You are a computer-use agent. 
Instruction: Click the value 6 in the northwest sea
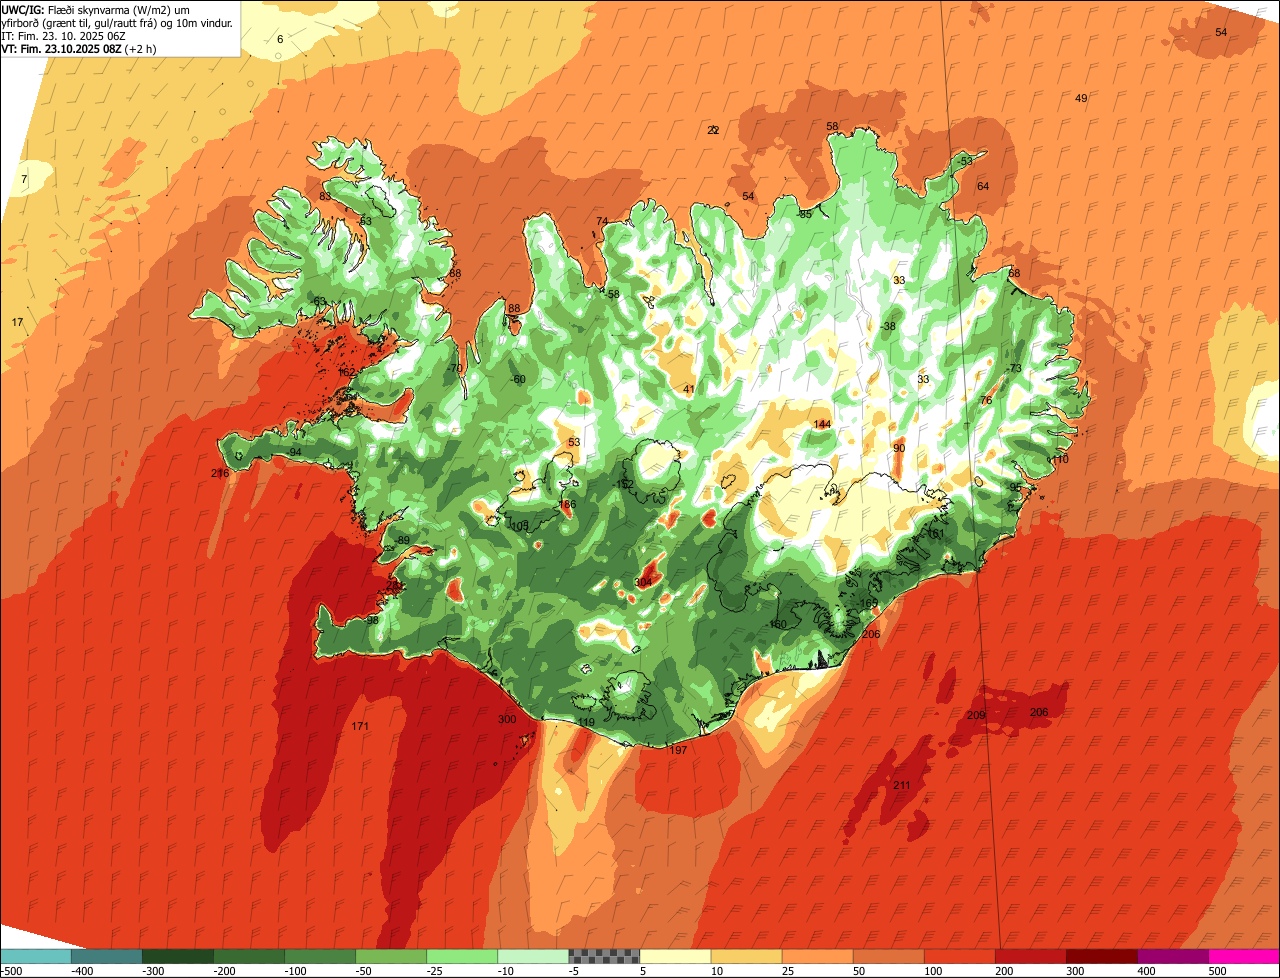pos(280,39)
